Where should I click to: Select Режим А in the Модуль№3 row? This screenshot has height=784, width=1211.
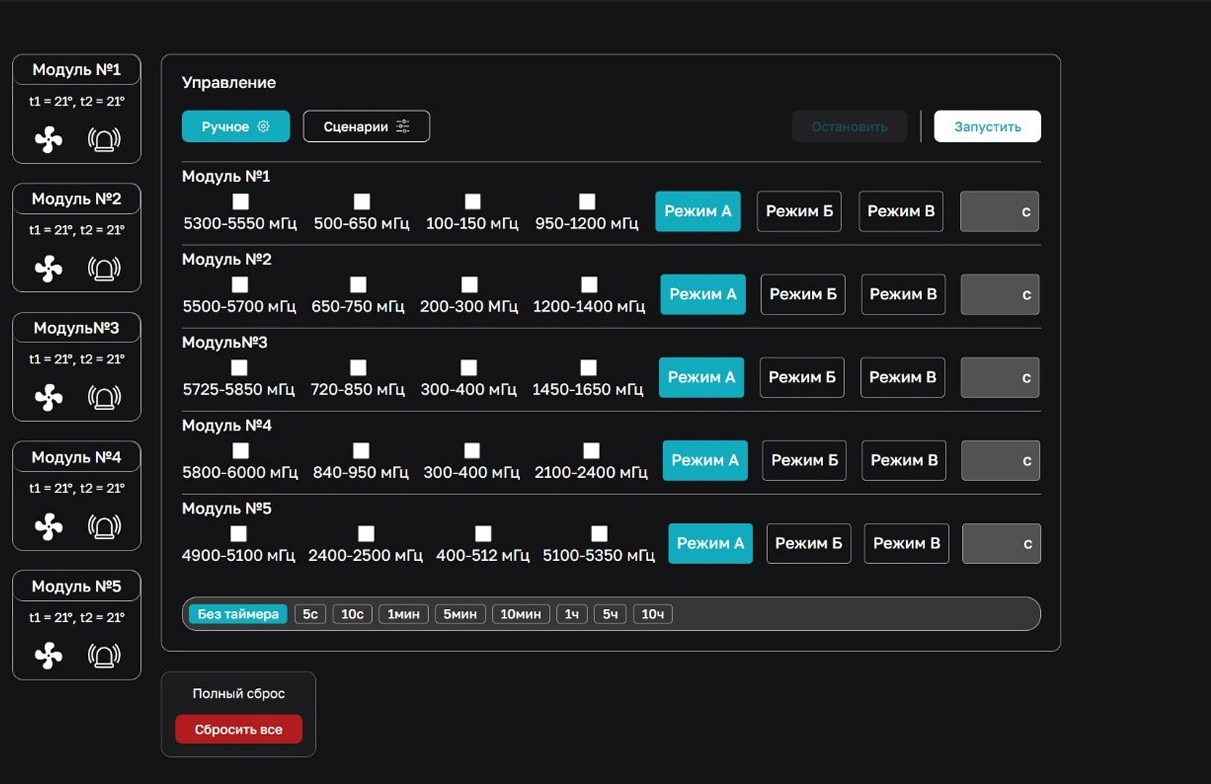pyautogui.click(x=701, y=377)
